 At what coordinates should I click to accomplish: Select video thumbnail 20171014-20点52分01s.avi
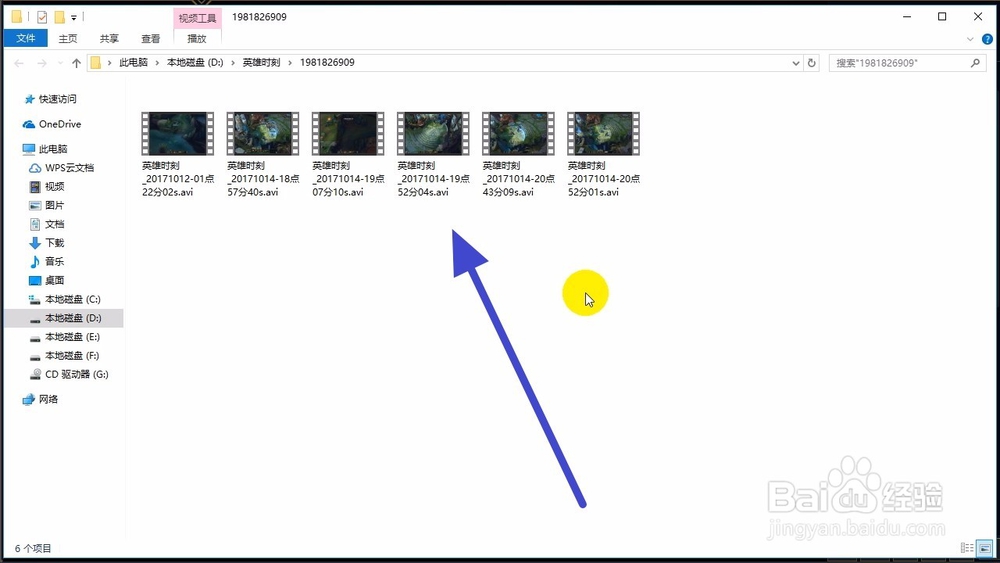click(x=603, y=134)
